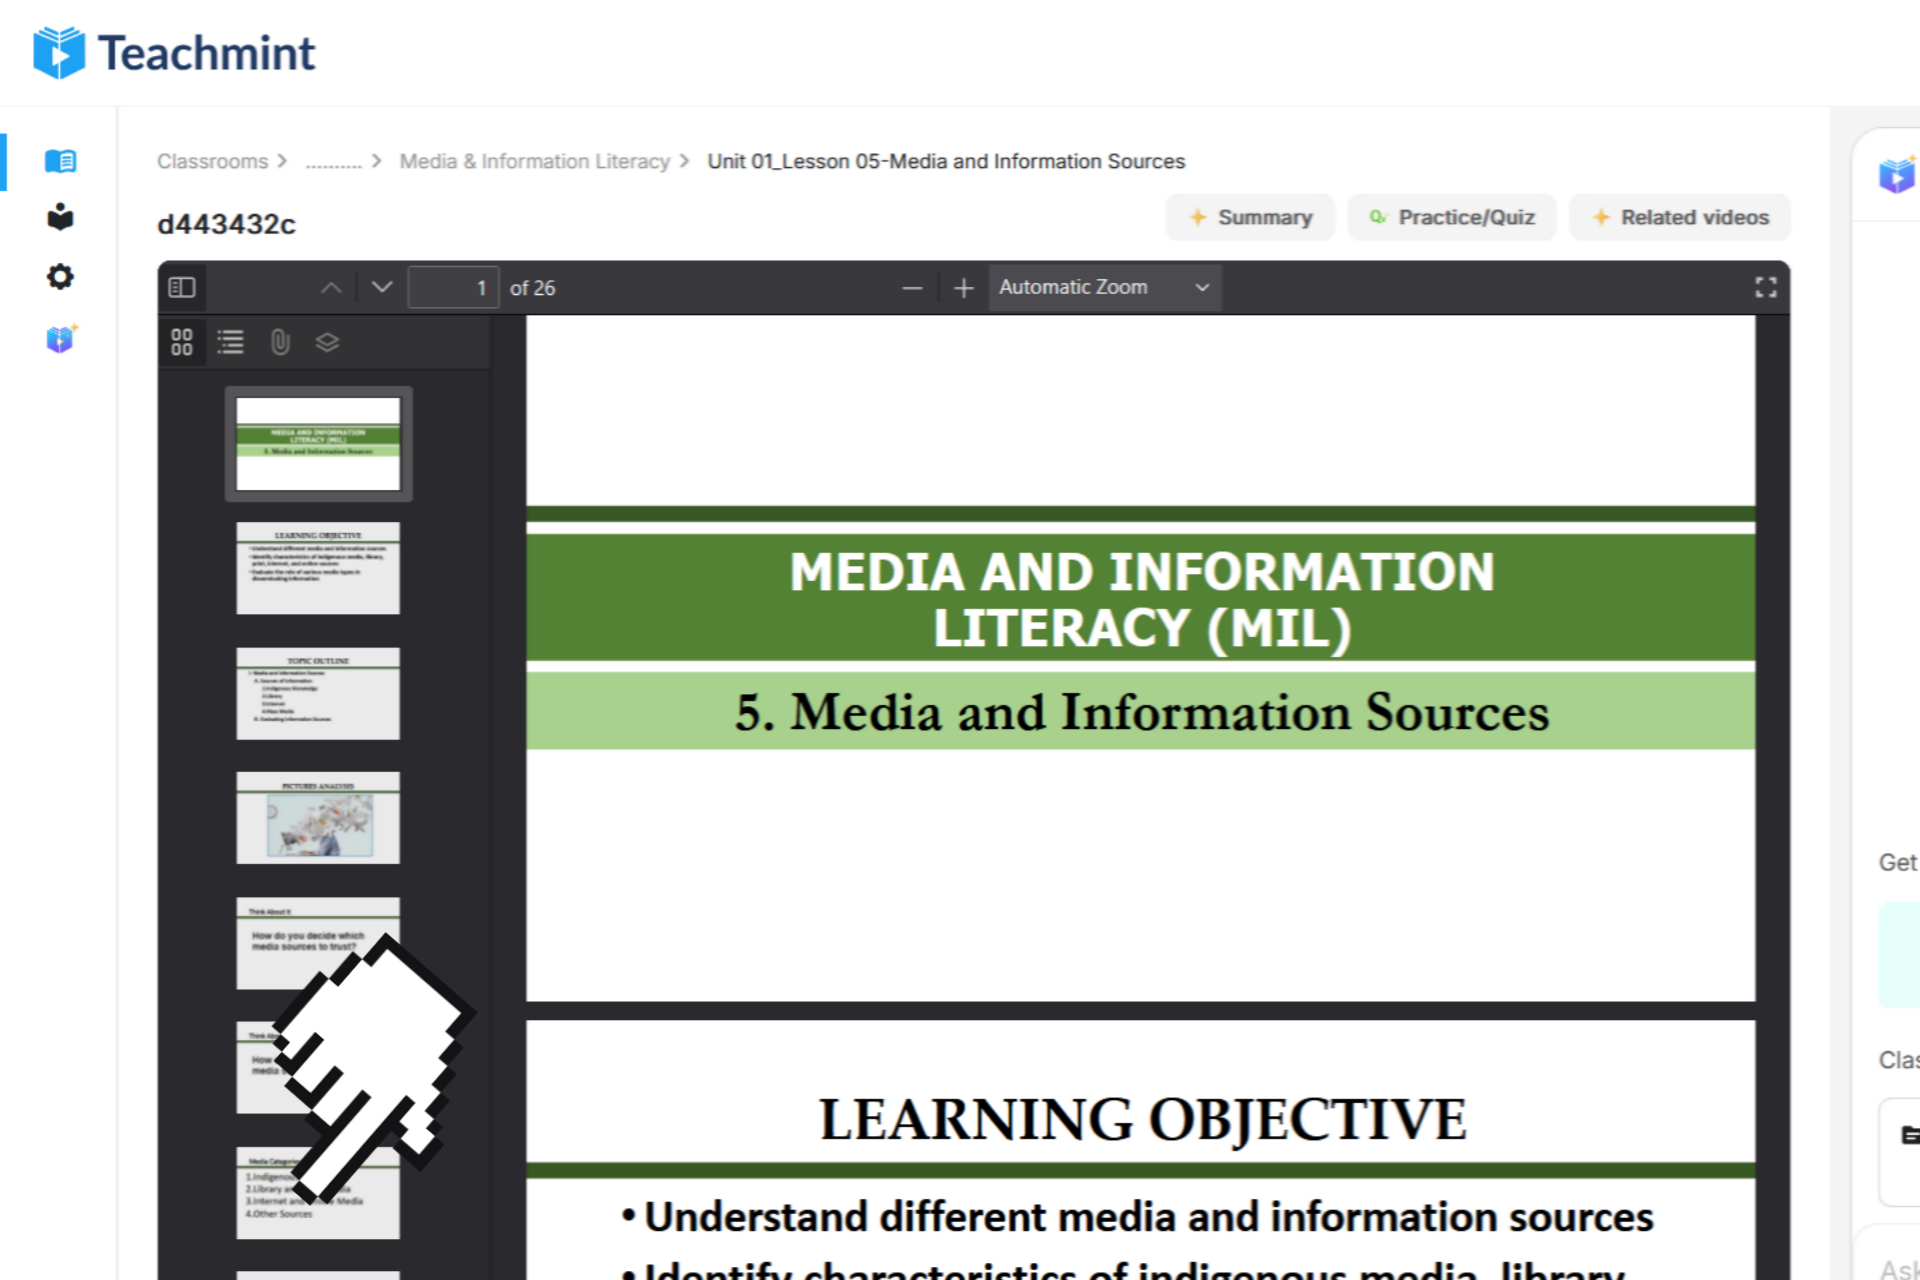This screenshot has height=1280, width=1920.
Task: Open settings gear in left sidebar
Action: pos(60,277)
